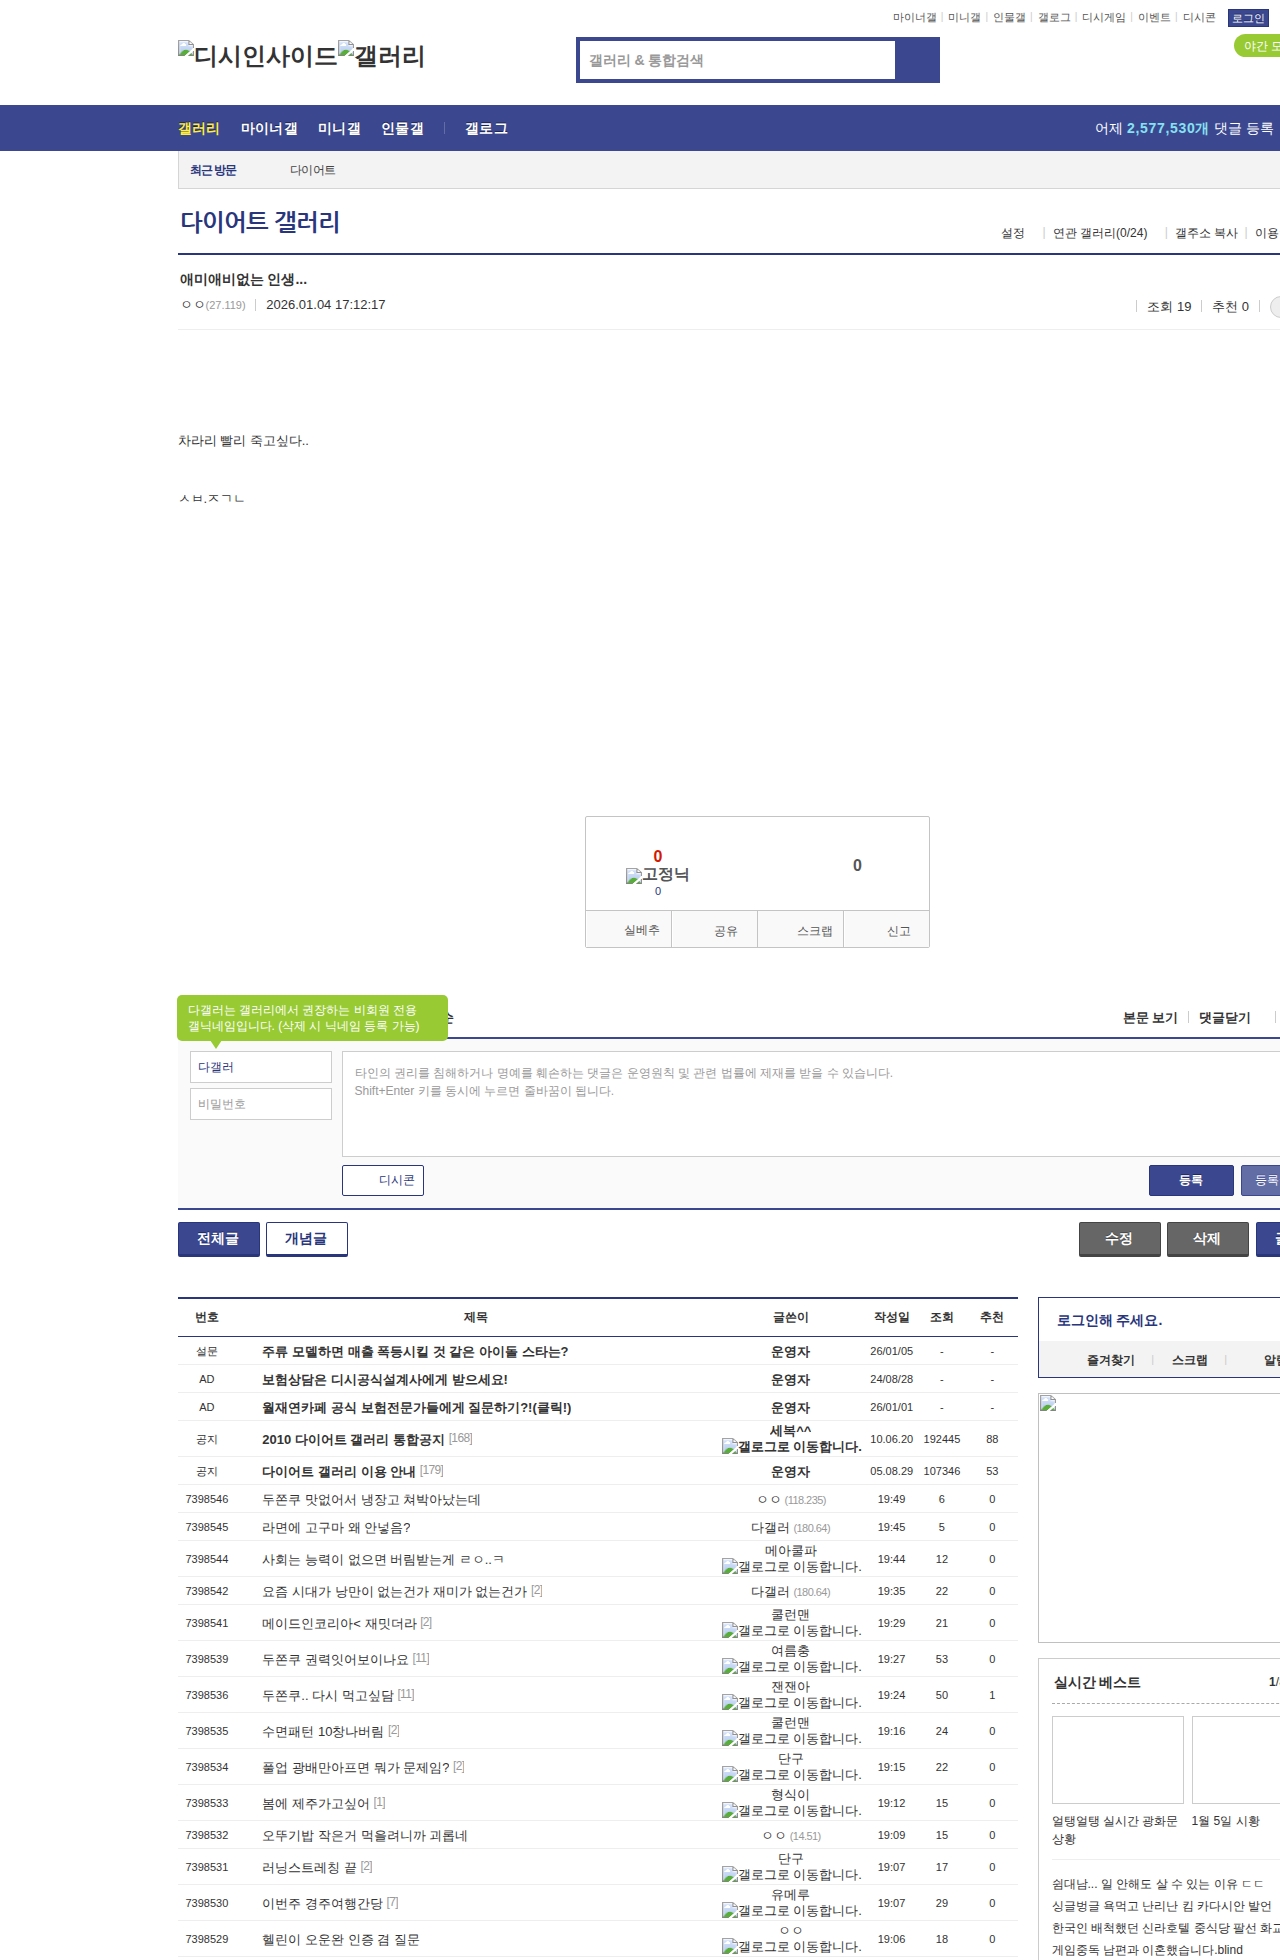Open gallog icon under author 유메루
This screenshot has width=1280, height=1960.
pyautogui.click(x=791, y=1911)
